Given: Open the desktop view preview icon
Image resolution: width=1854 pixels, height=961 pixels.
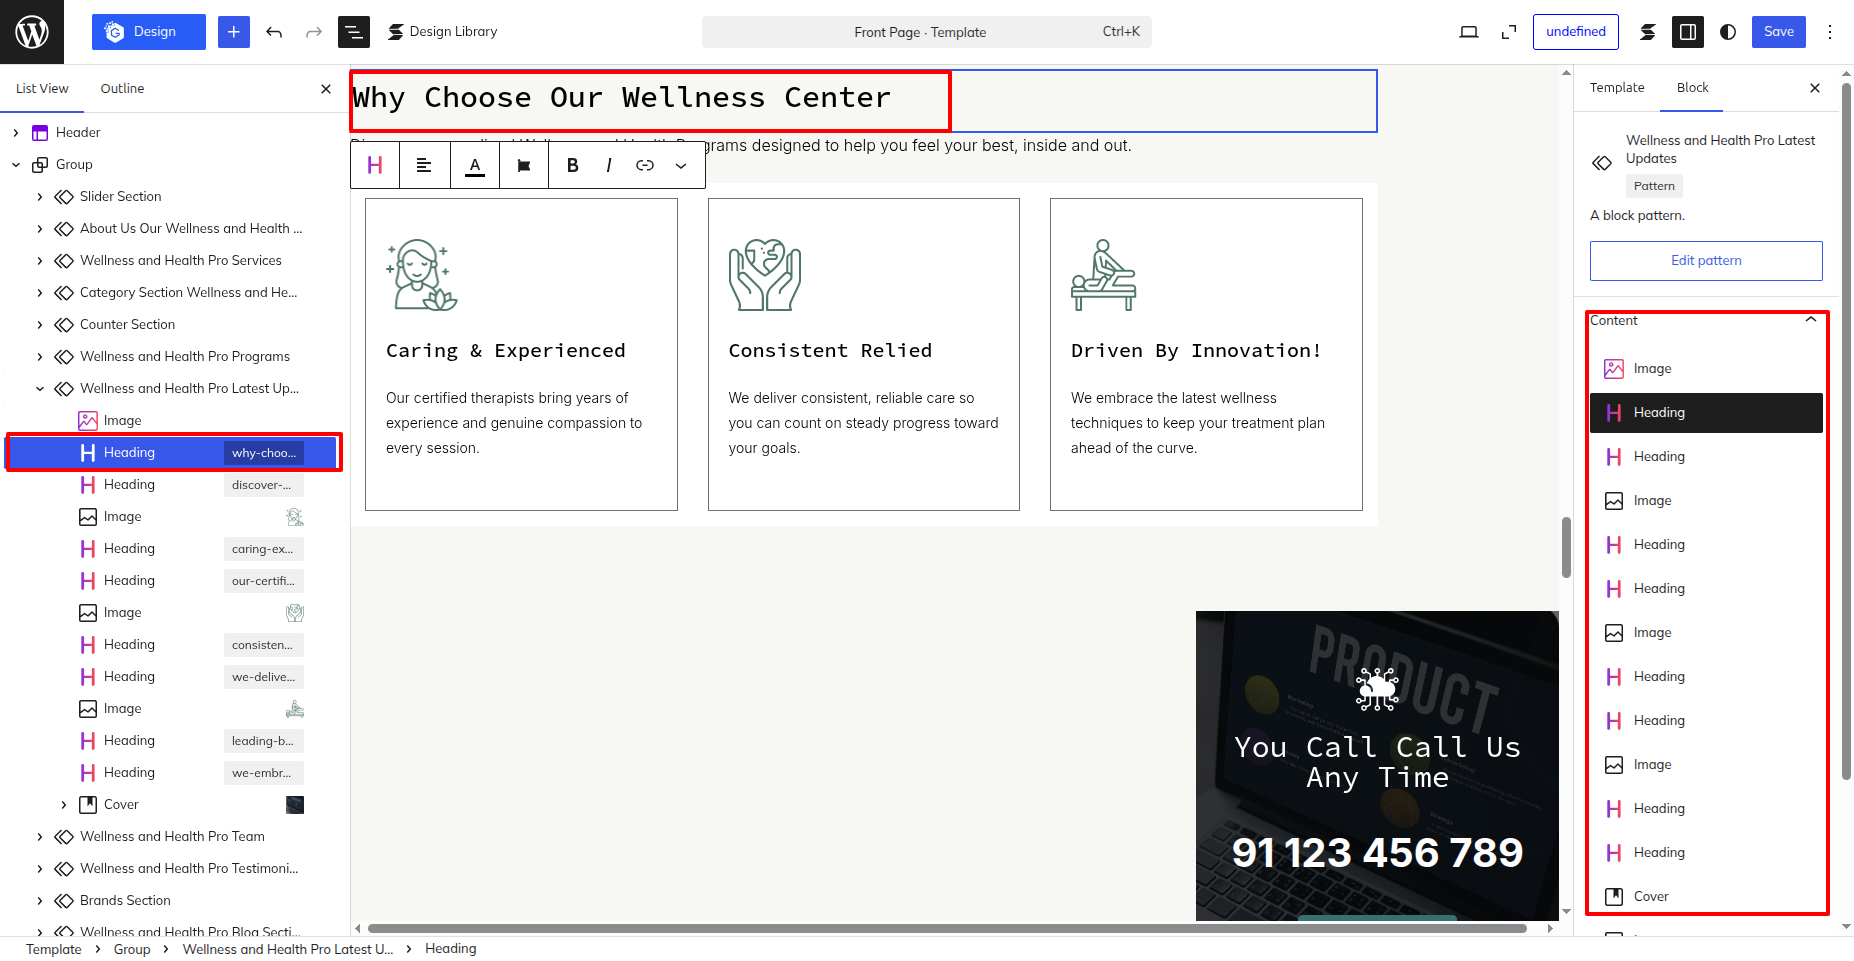Looking at the screenshot, I should (x=1469, y=32).
